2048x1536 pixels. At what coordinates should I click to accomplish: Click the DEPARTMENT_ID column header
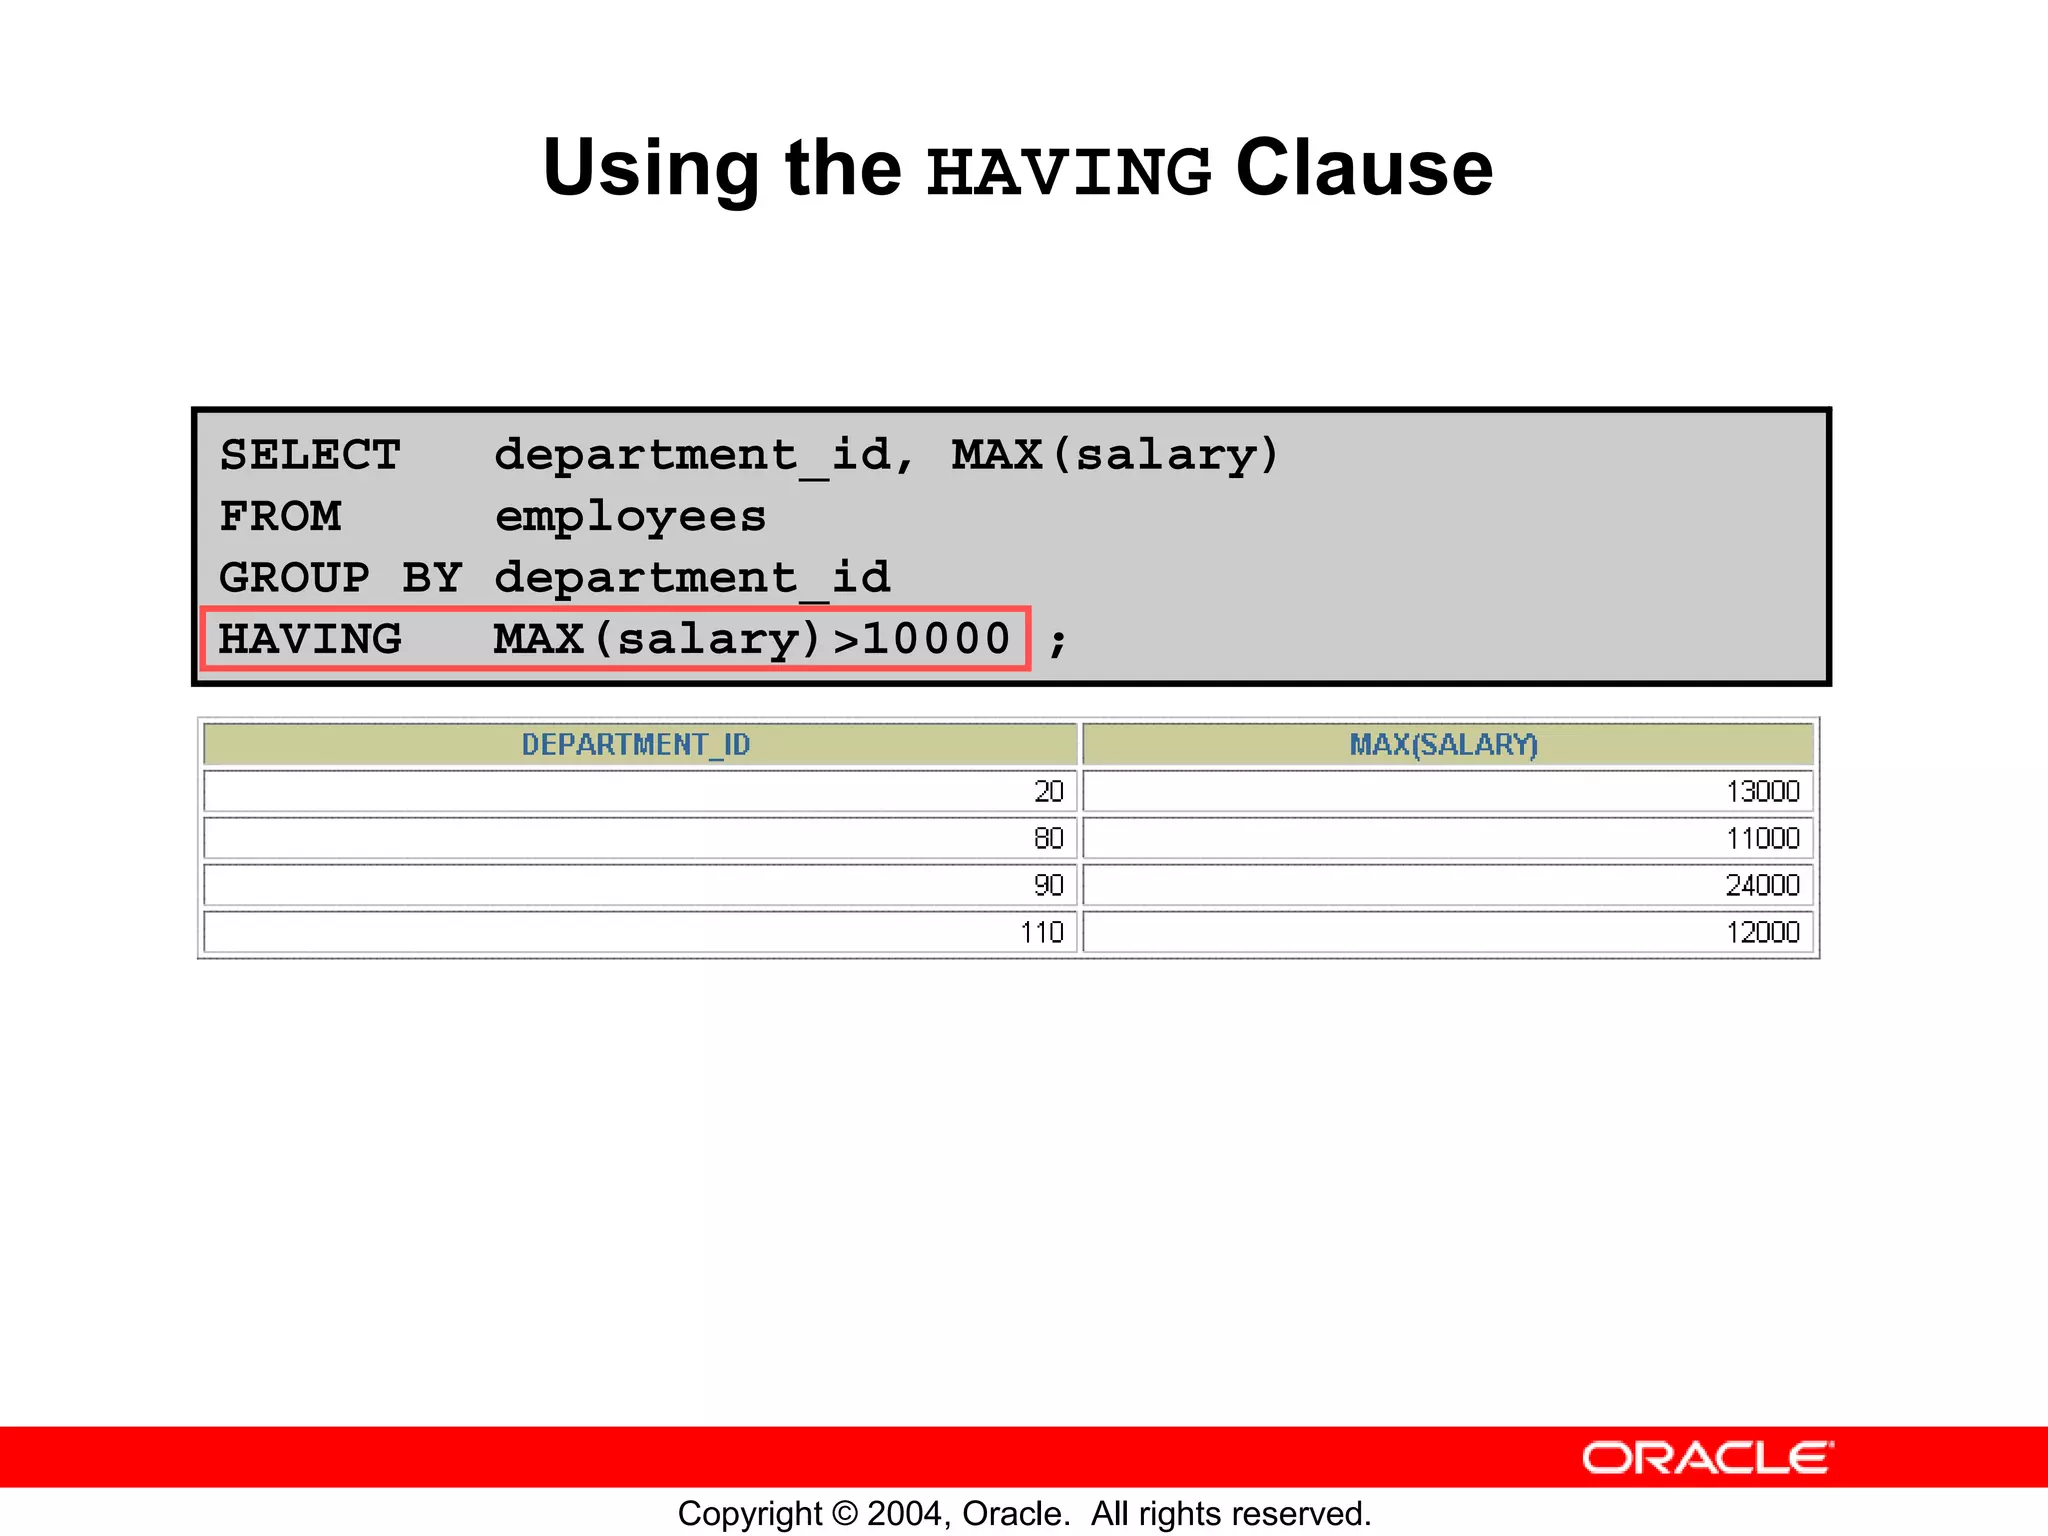(x=638, y=744)
